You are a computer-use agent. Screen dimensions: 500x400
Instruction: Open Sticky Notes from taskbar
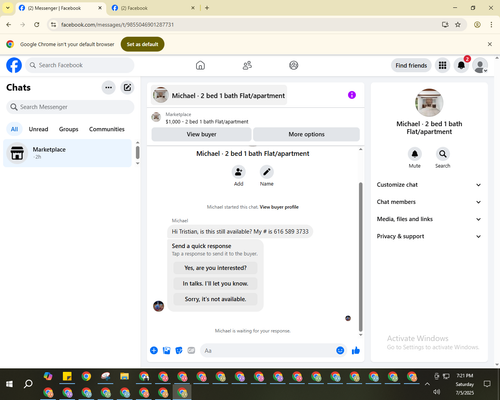67,377
